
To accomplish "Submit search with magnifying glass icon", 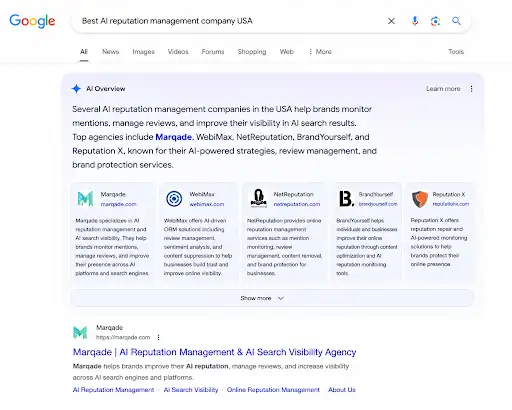I will click(456, 21).
